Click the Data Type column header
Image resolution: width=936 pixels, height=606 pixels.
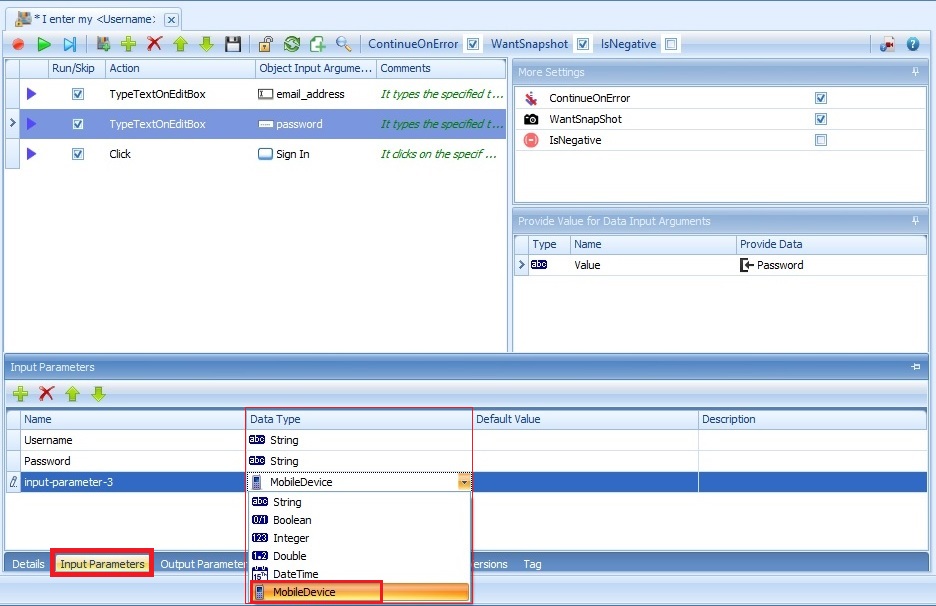[x=359, y=419]
